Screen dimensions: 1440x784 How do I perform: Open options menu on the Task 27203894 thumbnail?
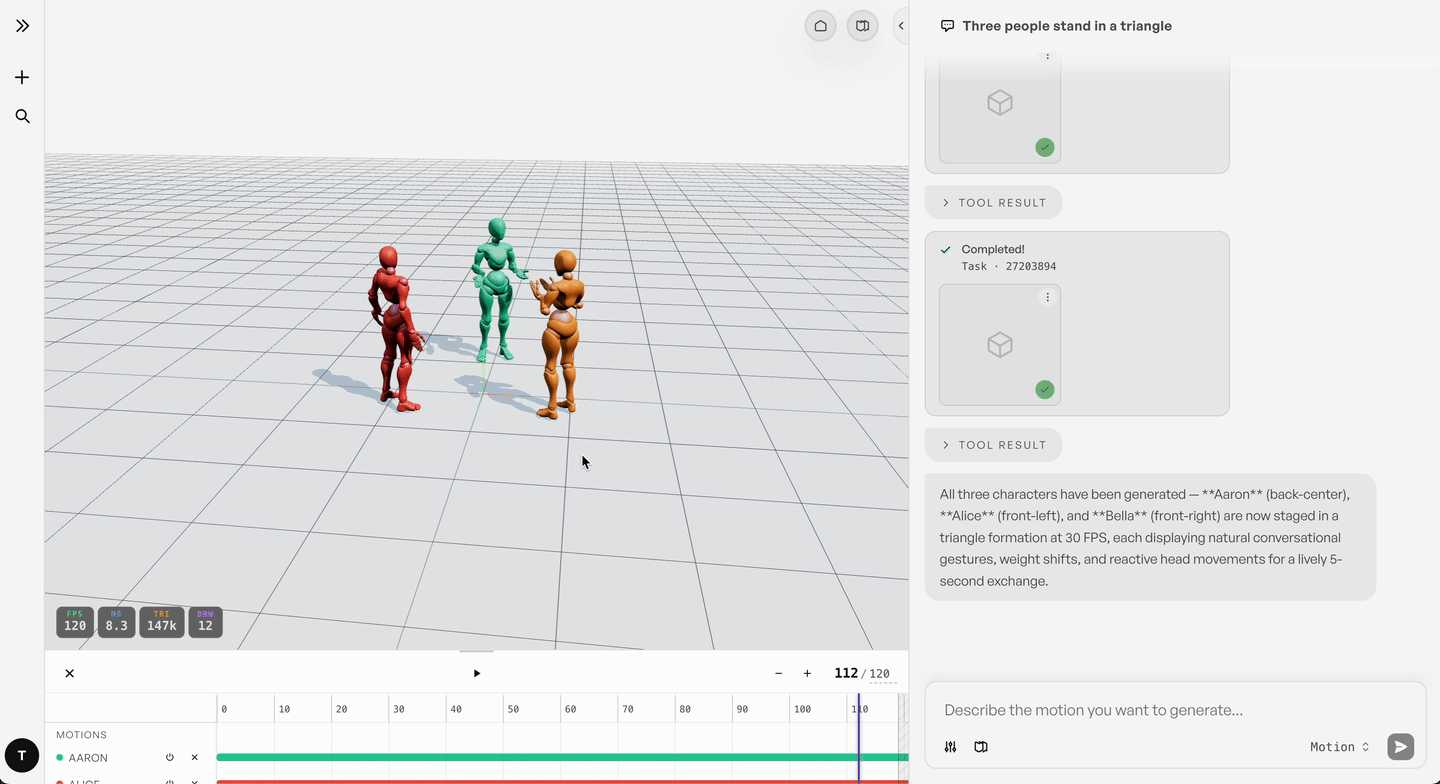click(x=1047, y=297)
